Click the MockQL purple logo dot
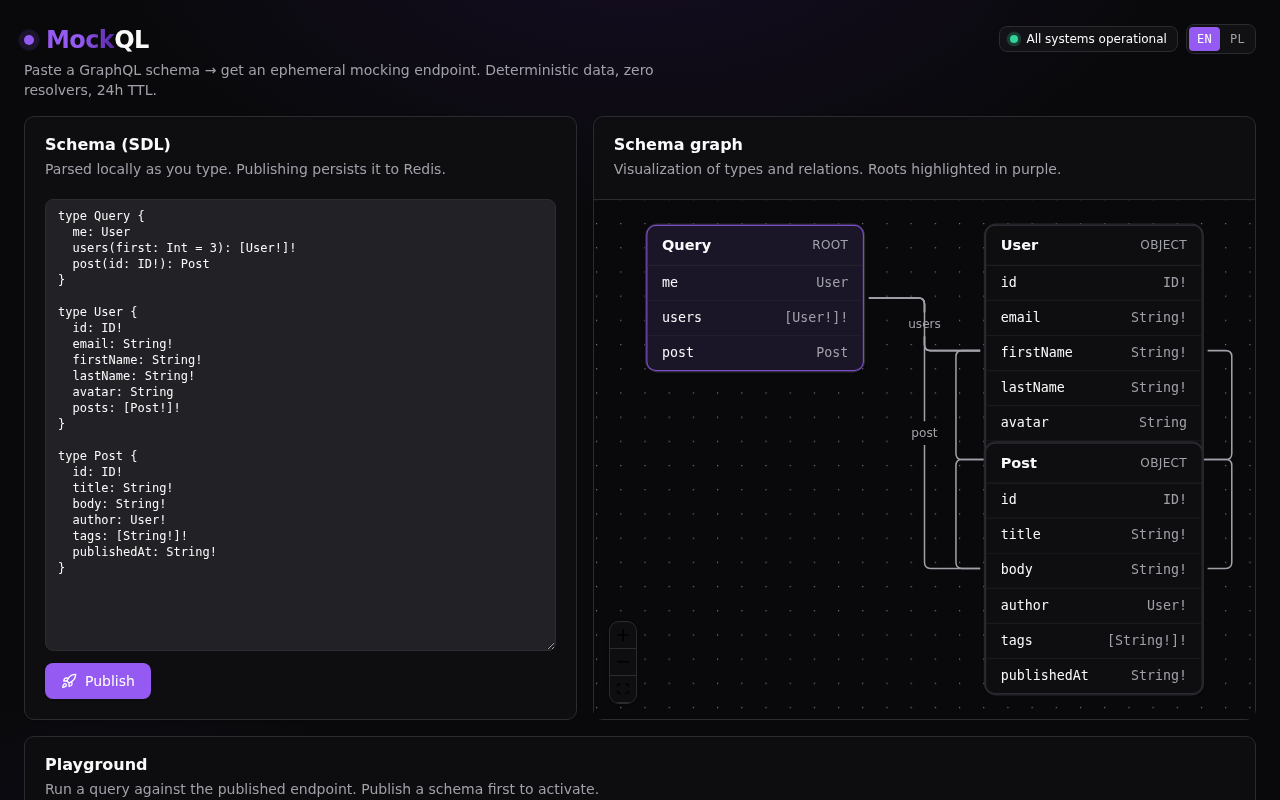Screen dimensions: 1280x800 point(29,40)
